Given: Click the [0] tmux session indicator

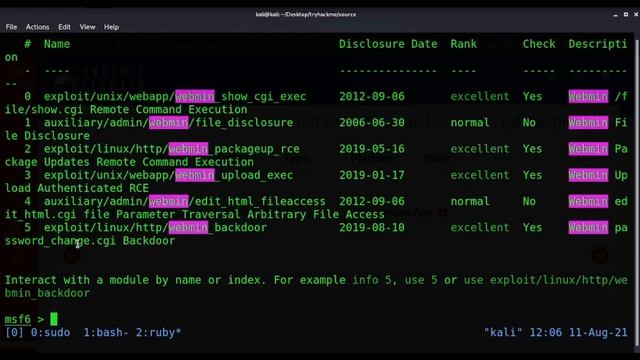Looking at the screenshot, I should pyautogui.click(x=14, y=332).
